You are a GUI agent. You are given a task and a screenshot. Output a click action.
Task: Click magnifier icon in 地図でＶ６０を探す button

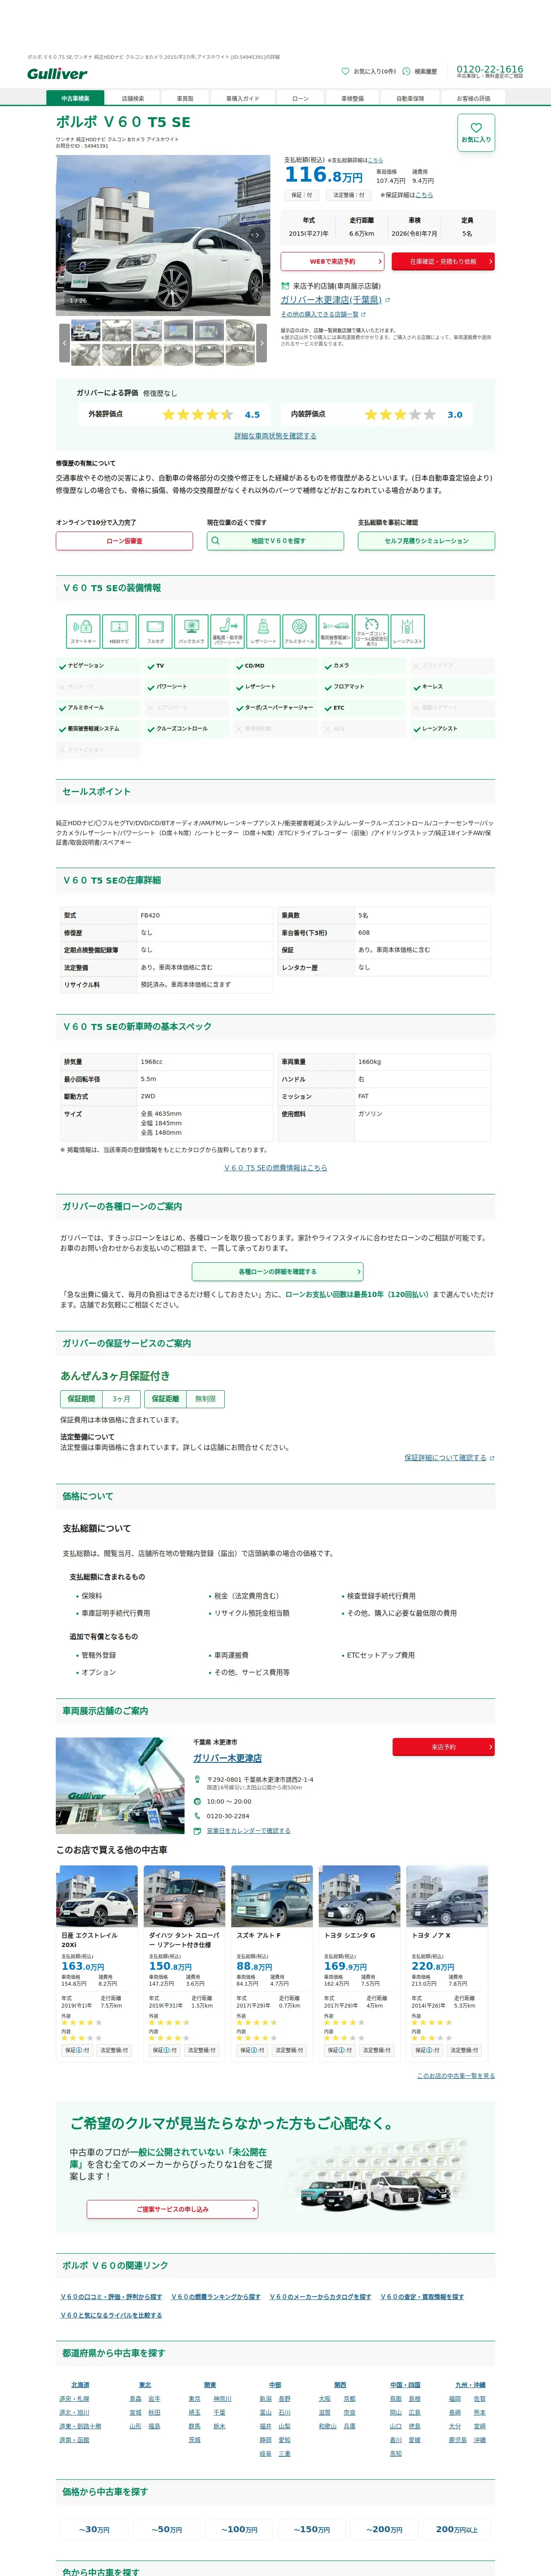[215, 541]
